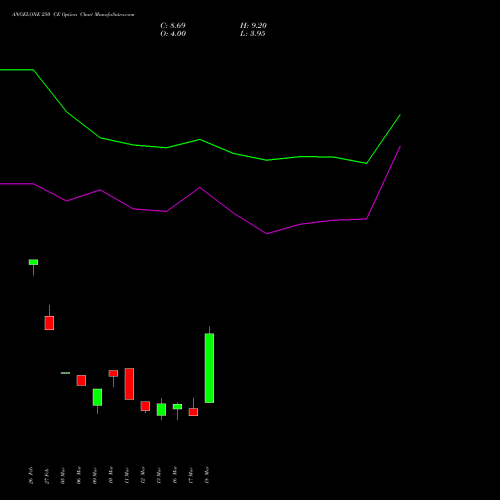Click the small green candle above 16 Mar
500x500 pixels.
point(177,407)
